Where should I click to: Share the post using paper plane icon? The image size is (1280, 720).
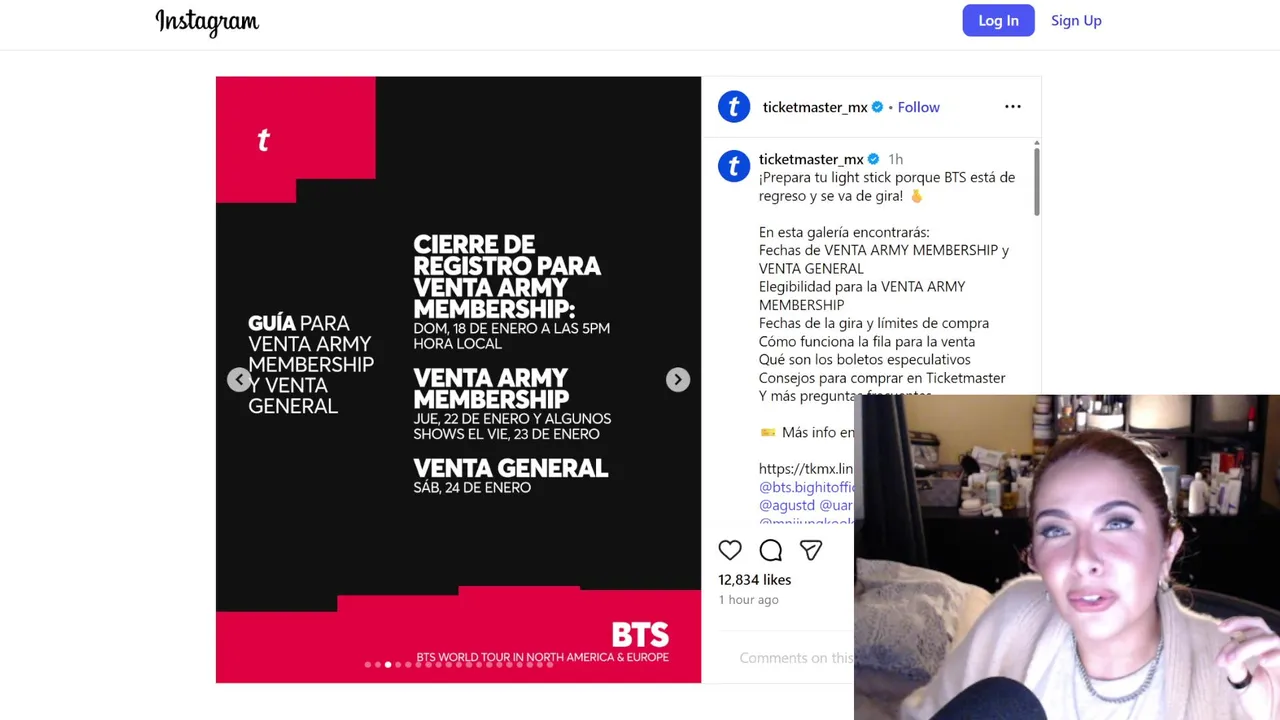point(811,550)
